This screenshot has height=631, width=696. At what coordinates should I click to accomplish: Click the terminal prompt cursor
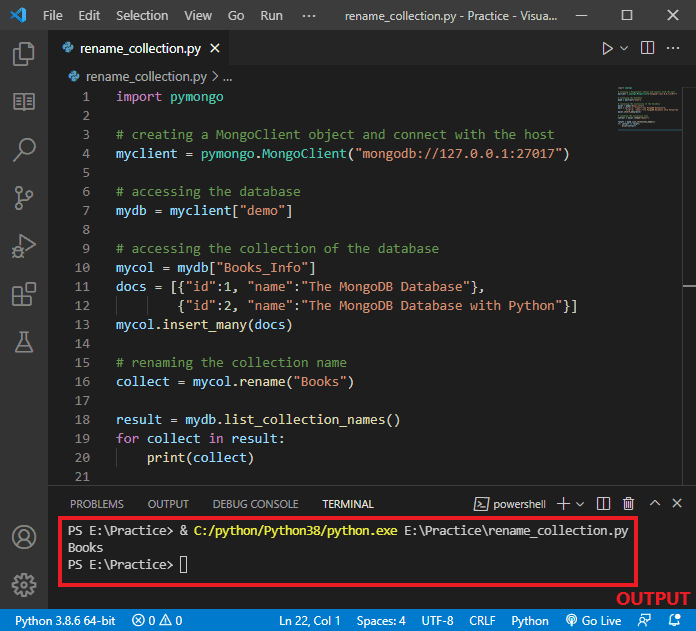183,565
